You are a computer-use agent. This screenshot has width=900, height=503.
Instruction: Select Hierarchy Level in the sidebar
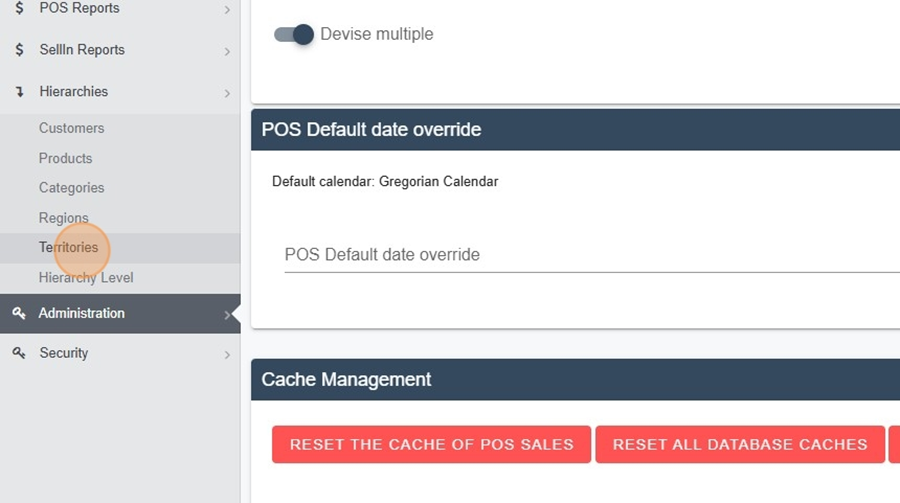point(86,278)
